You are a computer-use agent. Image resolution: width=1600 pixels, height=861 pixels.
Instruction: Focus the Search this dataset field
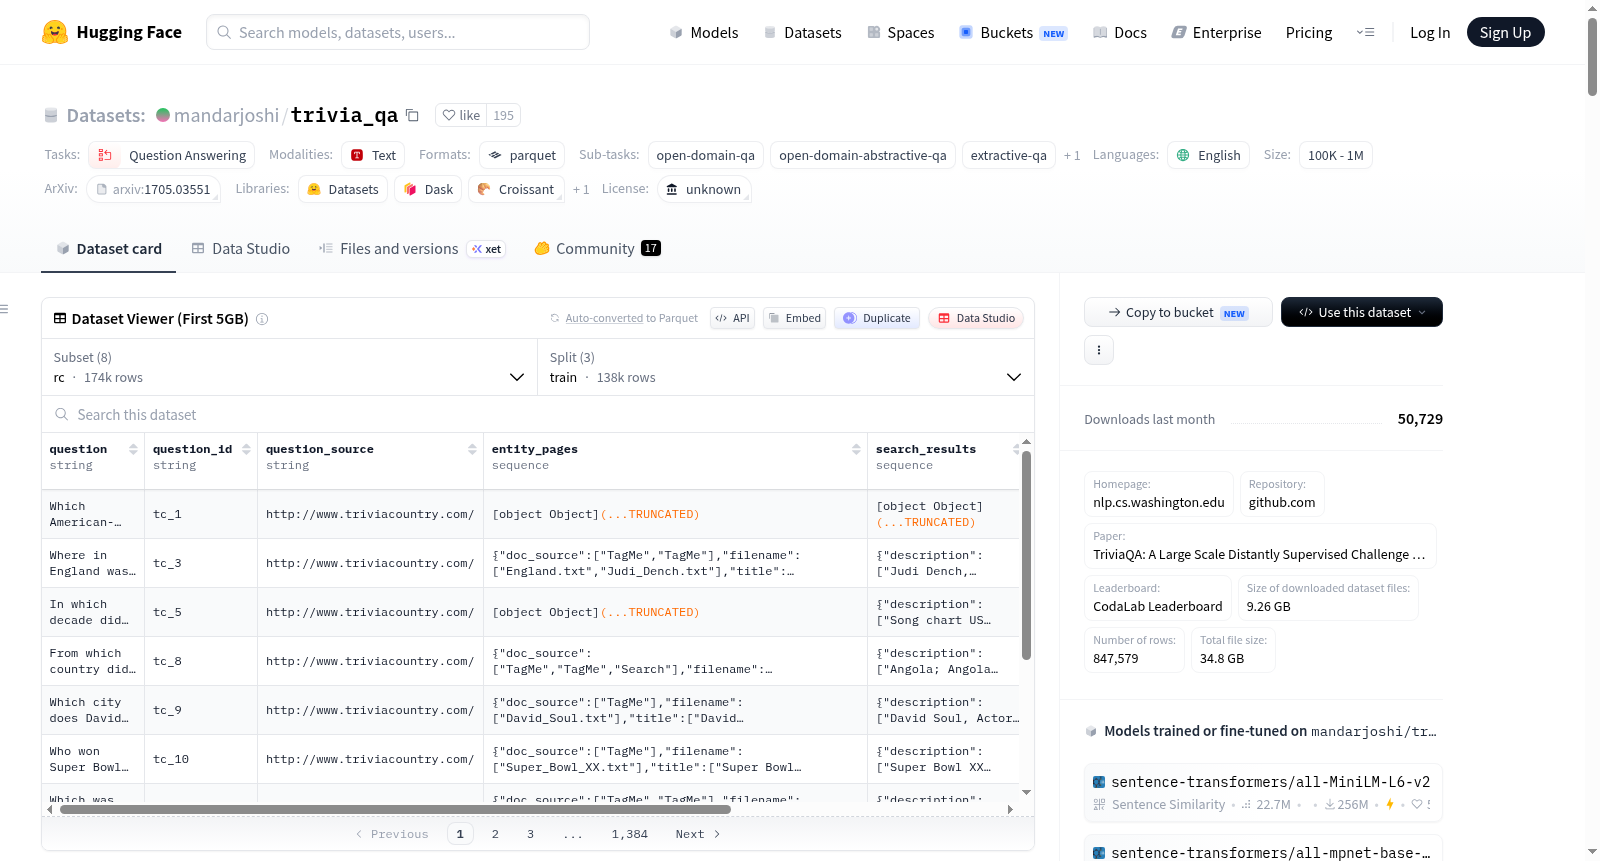click(538, 414)
